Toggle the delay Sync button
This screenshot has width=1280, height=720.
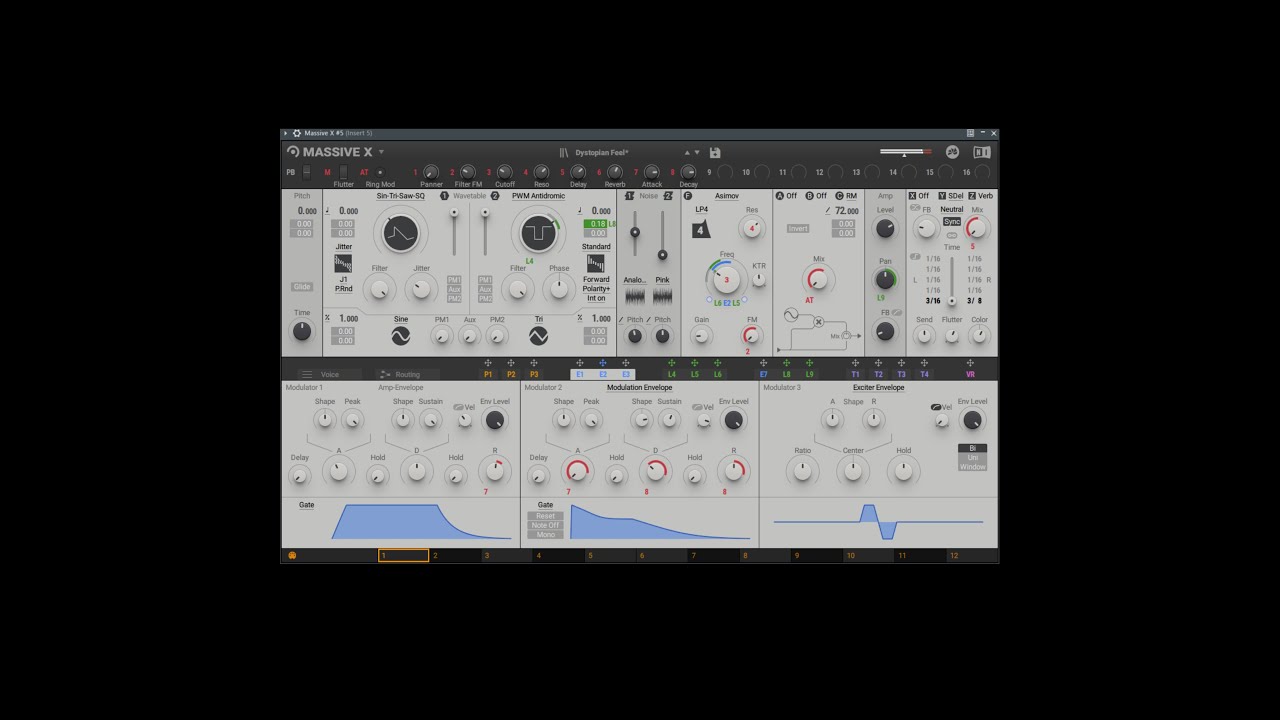952,222
